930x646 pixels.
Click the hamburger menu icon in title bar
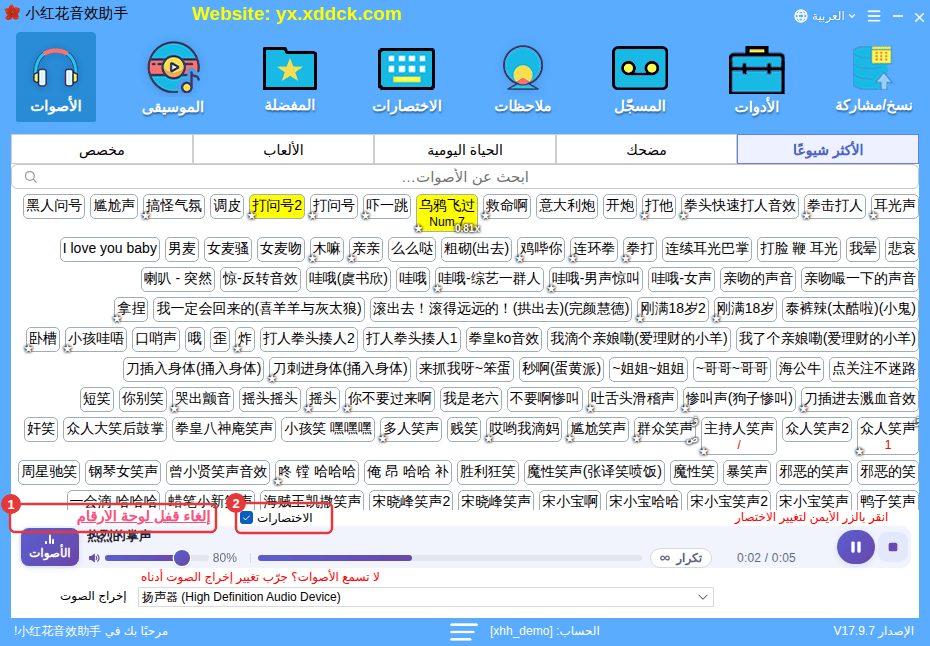point(874,16)
